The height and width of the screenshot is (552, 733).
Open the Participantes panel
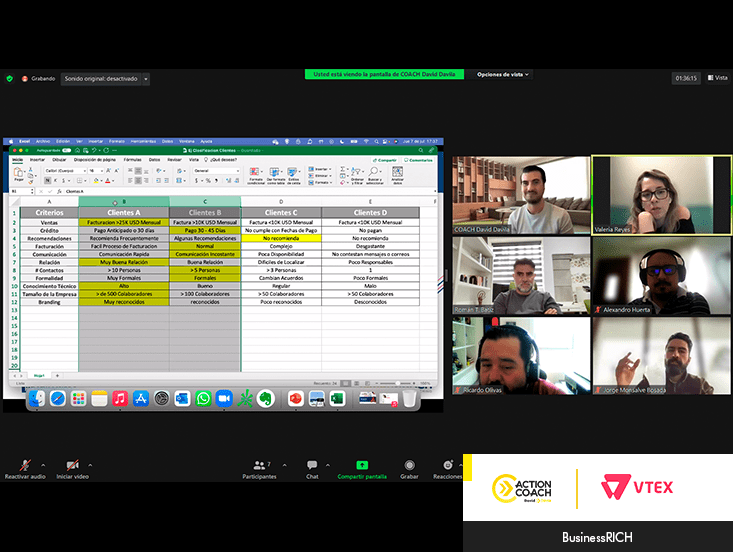click(258, 465)
